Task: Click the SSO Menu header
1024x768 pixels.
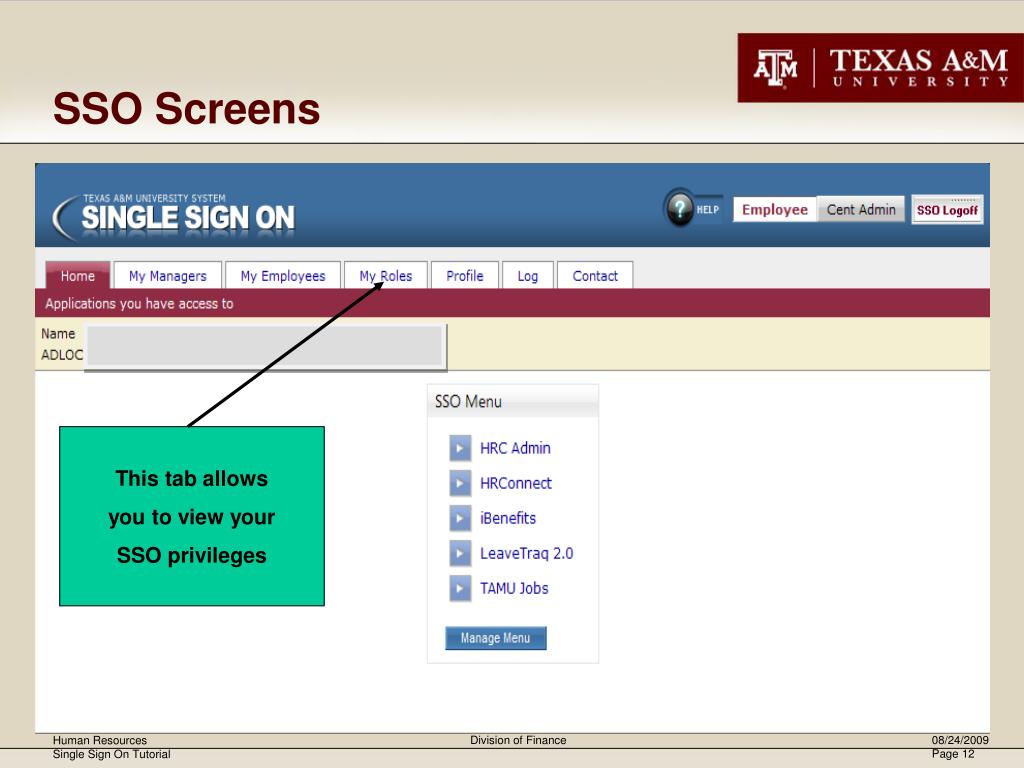Action: pos(513,401)
